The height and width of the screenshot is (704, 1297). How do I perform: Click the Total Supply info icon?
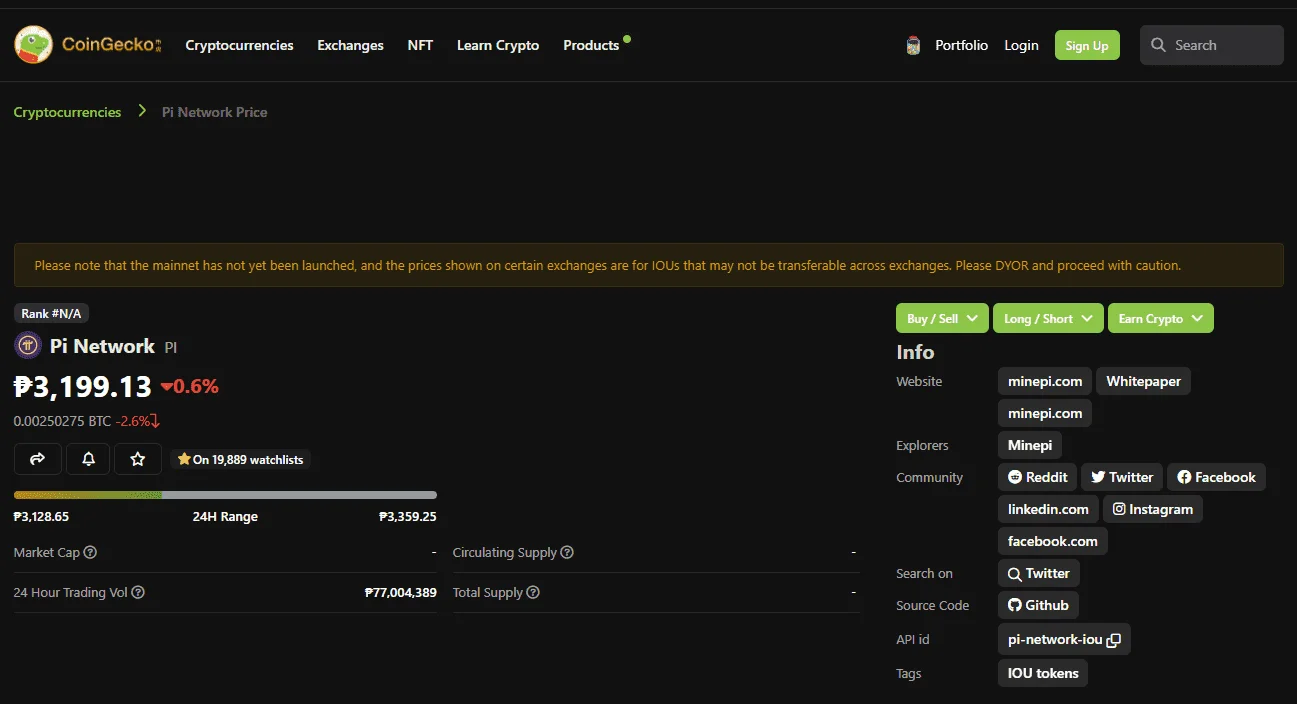pyautogui.click(x=533, y=592)
